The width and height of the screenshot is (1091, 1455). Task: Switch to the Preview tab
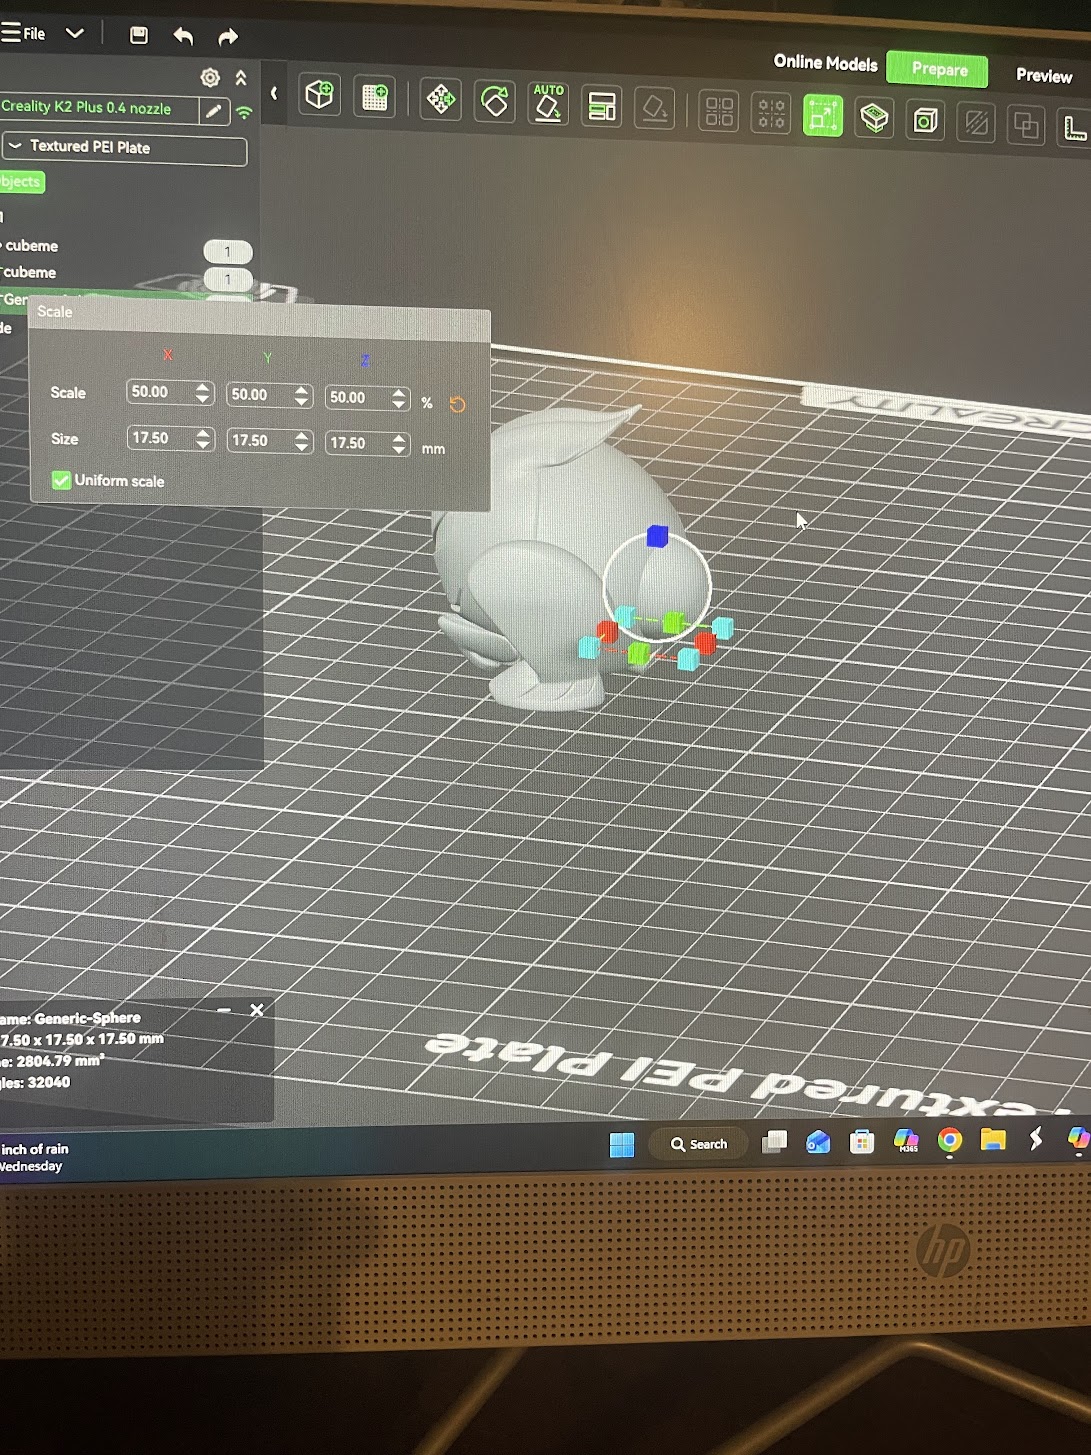tap(1043, 75)
